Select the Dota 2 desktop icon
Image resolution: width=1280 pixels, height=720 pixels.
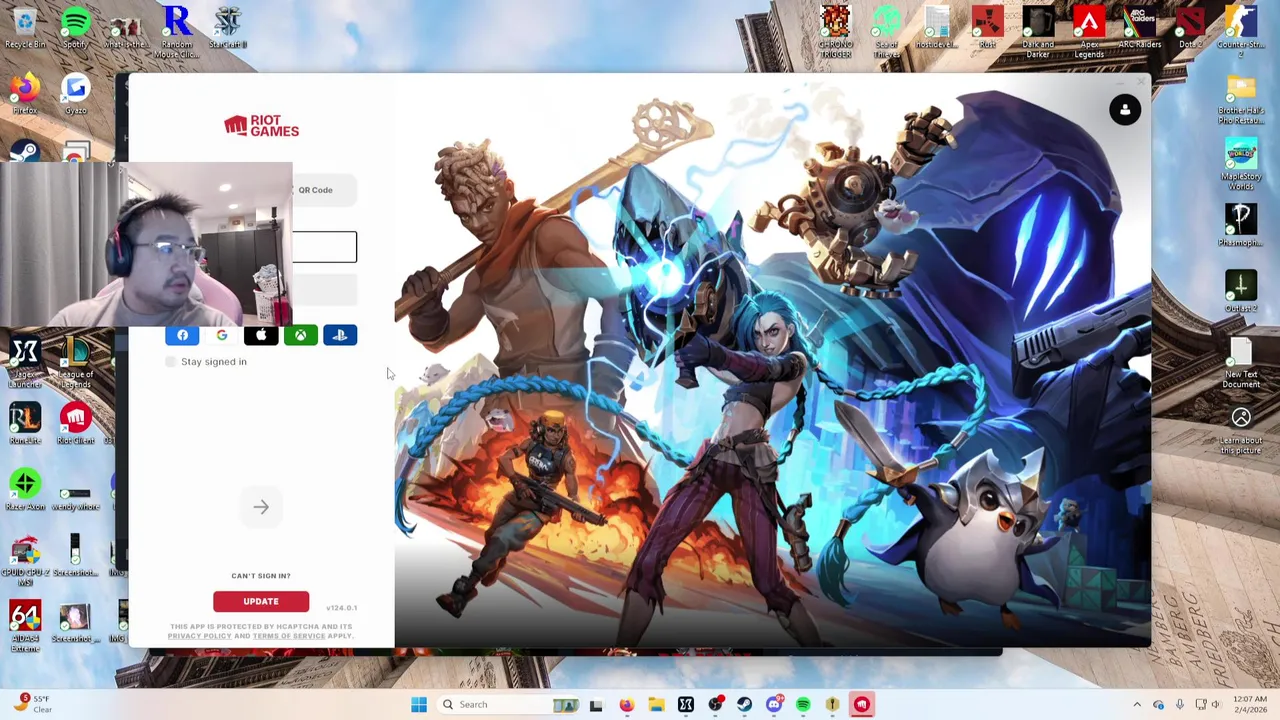pos(1190,28)
